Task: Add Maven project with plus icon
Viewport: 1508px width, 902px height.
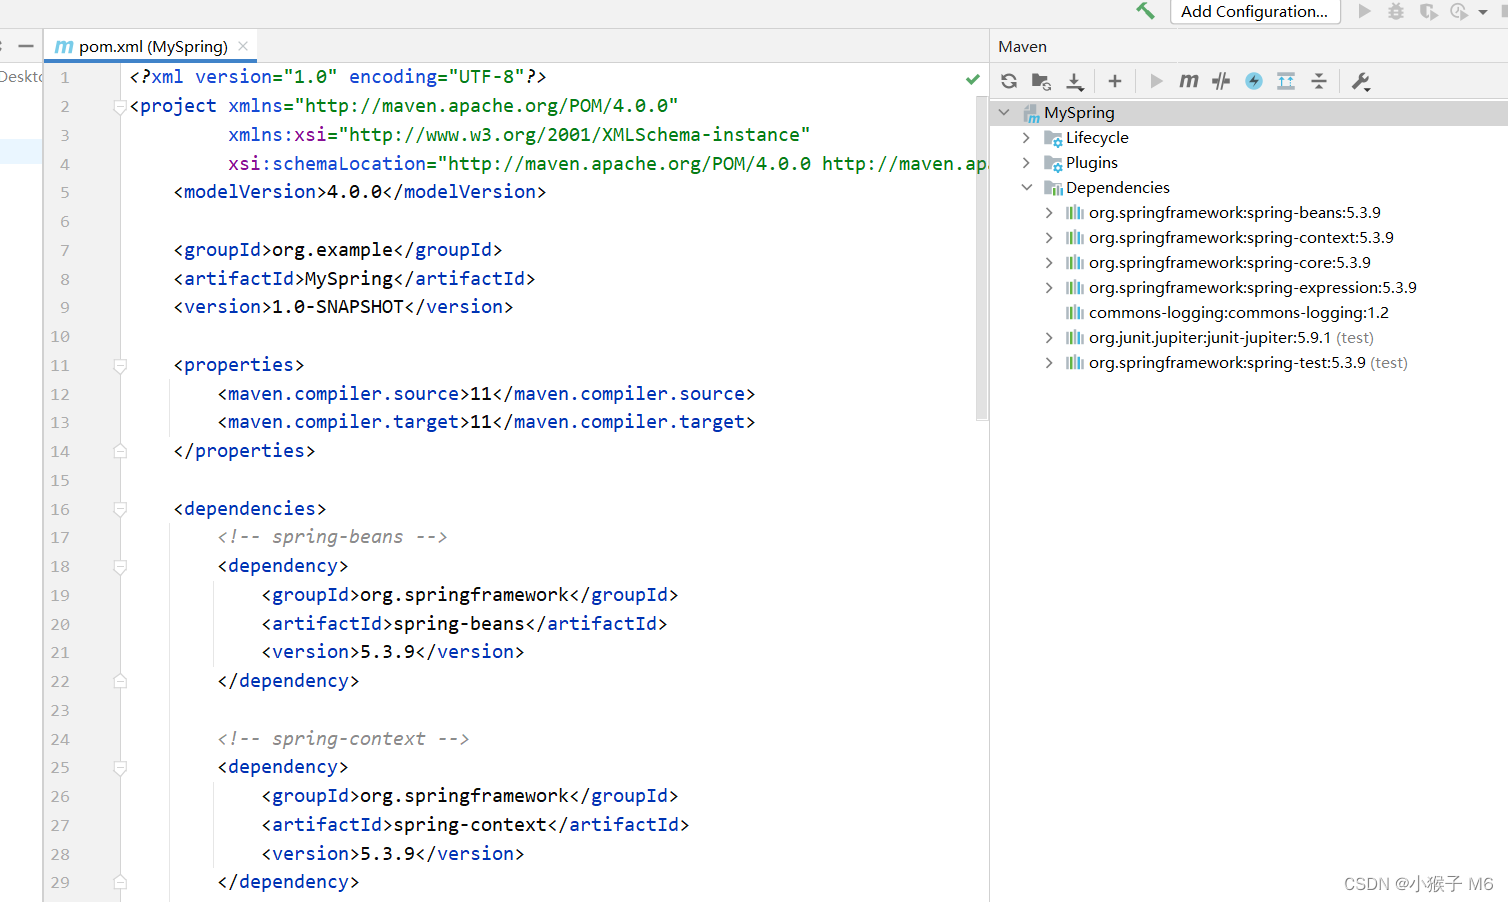Action: point(1115,81)
